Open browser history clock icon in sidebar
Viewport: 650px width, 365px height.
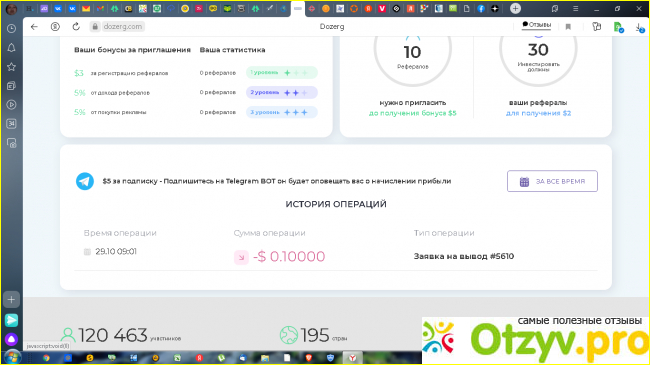click(11, 29)
